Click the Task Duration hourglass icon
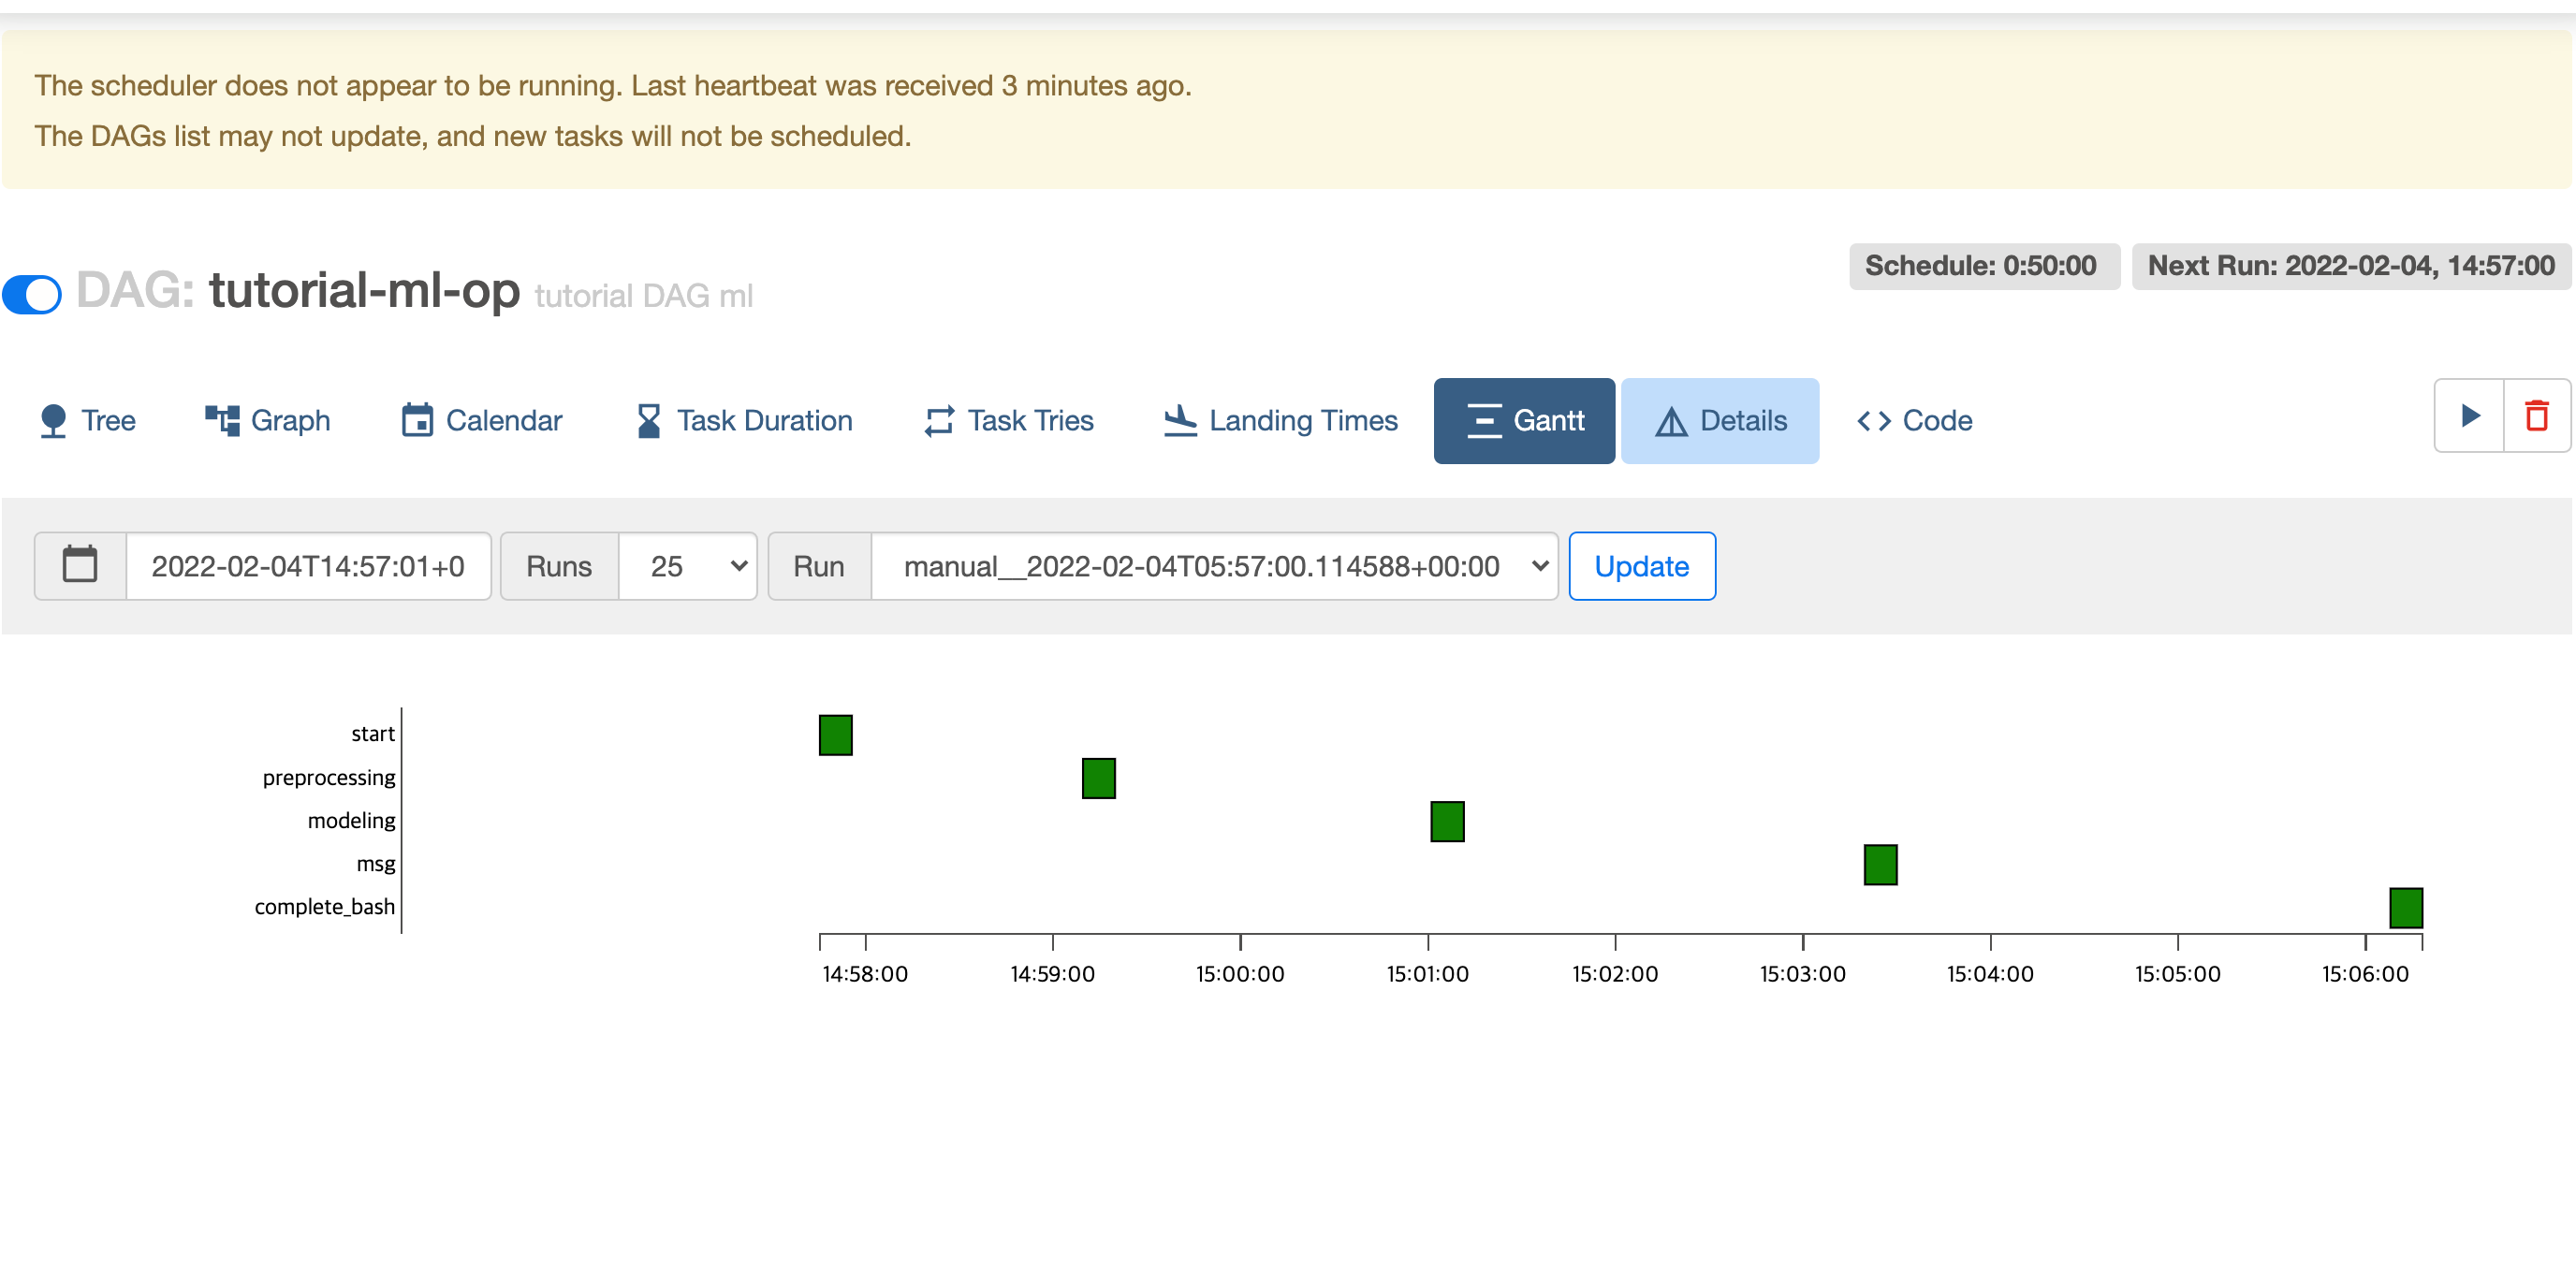The width and height of the screenshot is (2576, 1282). 648,421
